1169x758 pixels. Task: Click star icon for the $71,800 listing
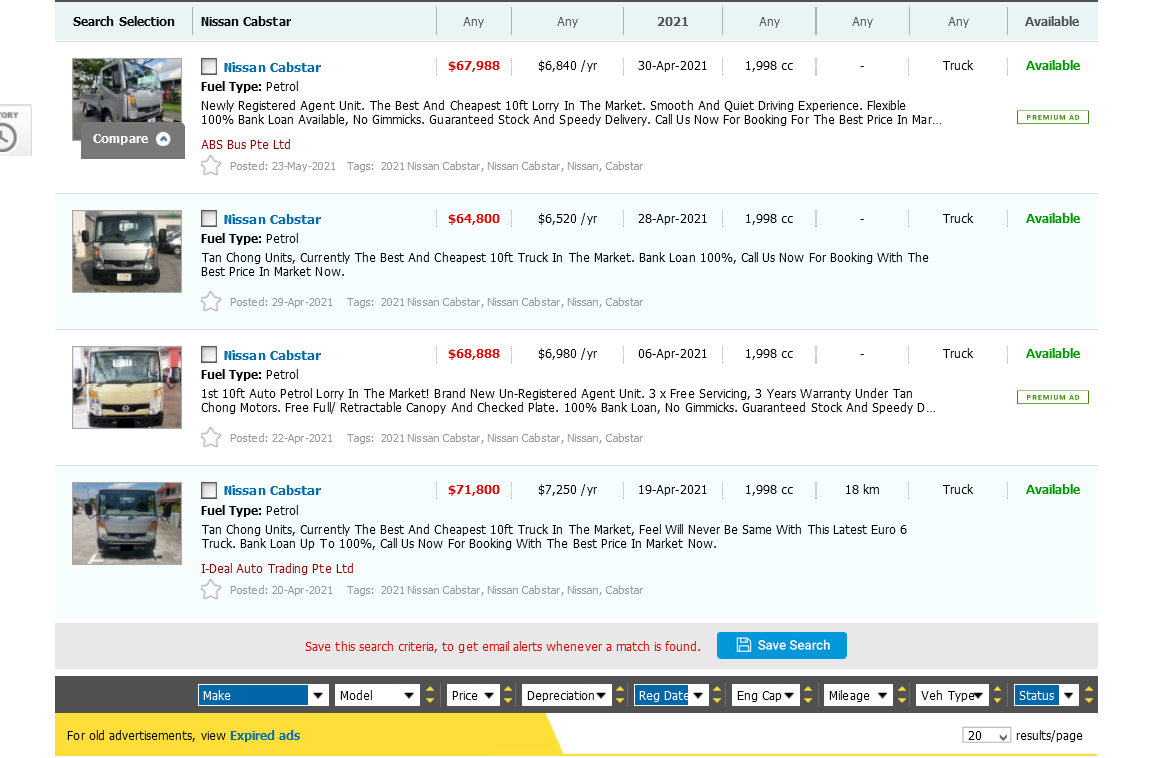(210, 590)
